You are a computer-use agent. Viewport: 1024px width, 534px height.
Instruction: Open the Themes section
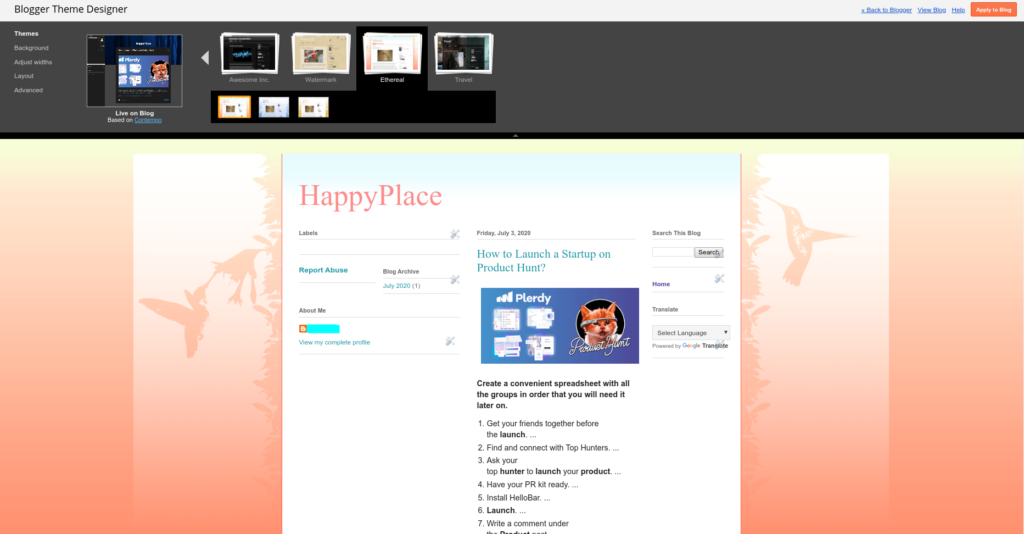click(26, 33)
